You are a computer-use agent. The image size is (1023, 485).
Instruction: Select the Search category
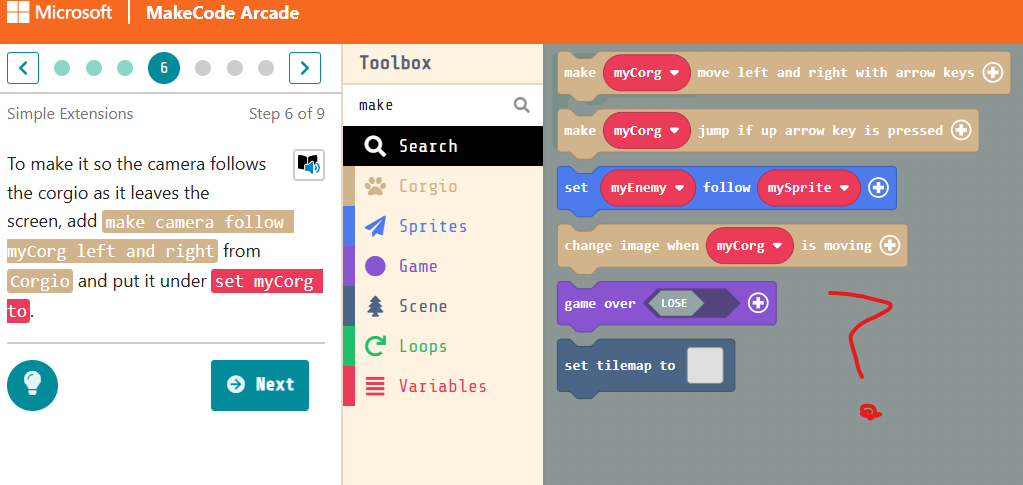point(443,146)
